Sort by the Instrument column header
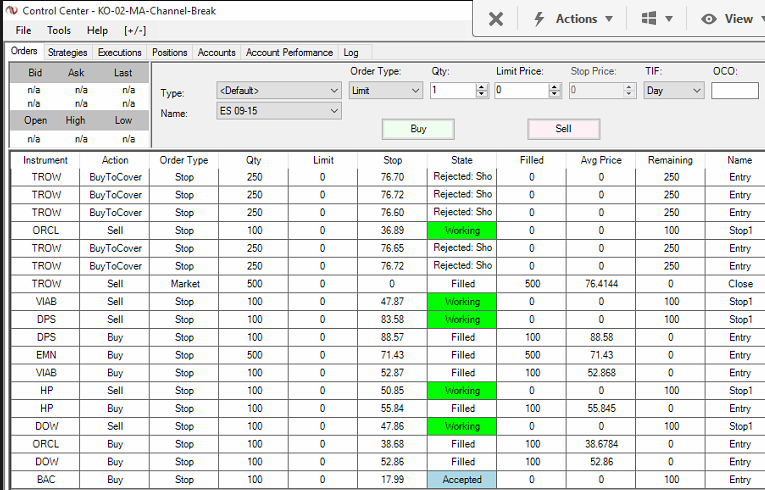 click(x=45, y=160)
